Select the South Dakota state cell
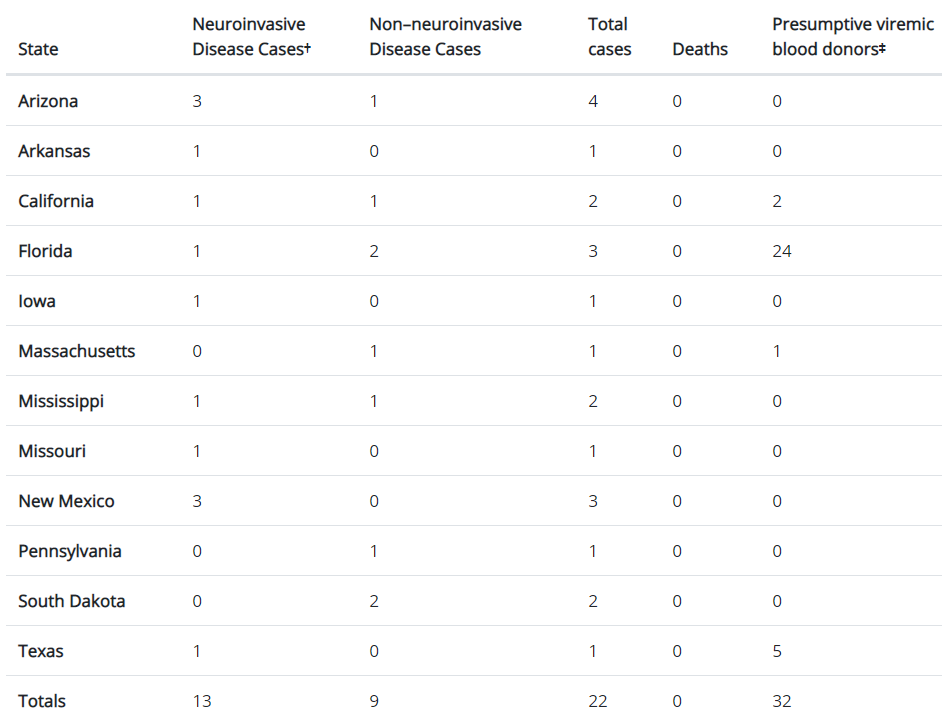The image size is (942, 720). point(71,601)
